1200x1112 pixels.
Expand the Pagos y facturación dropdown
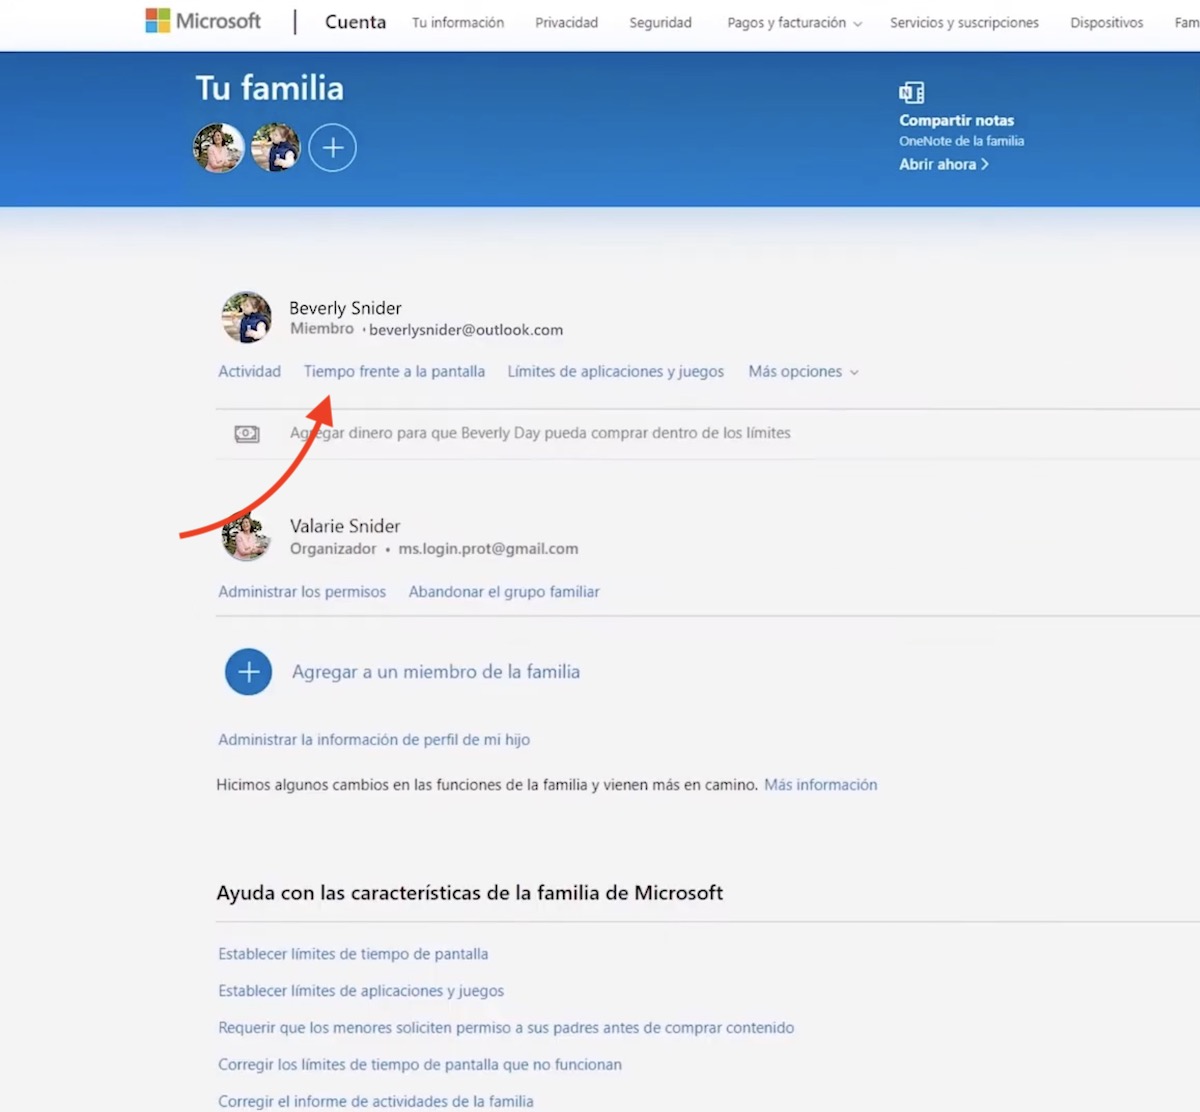click(x=794, y=22)
